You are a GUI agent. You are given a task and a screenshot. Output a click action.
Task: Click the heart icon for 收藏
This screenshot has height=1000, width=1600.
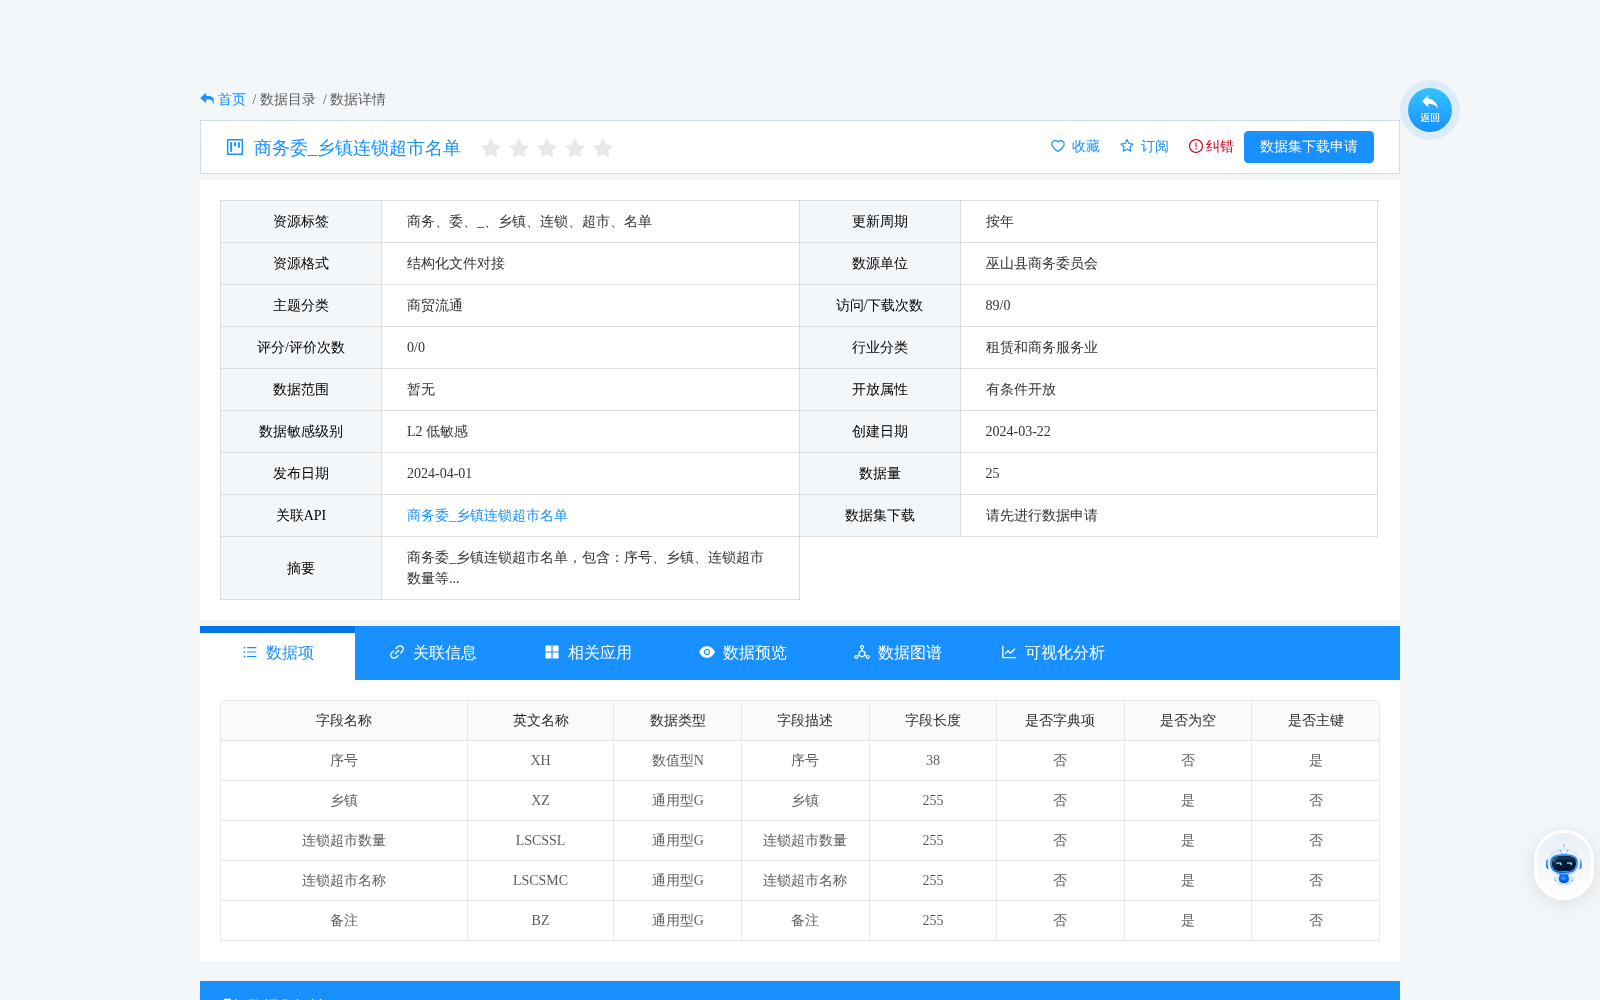[x=1058, y=146]
